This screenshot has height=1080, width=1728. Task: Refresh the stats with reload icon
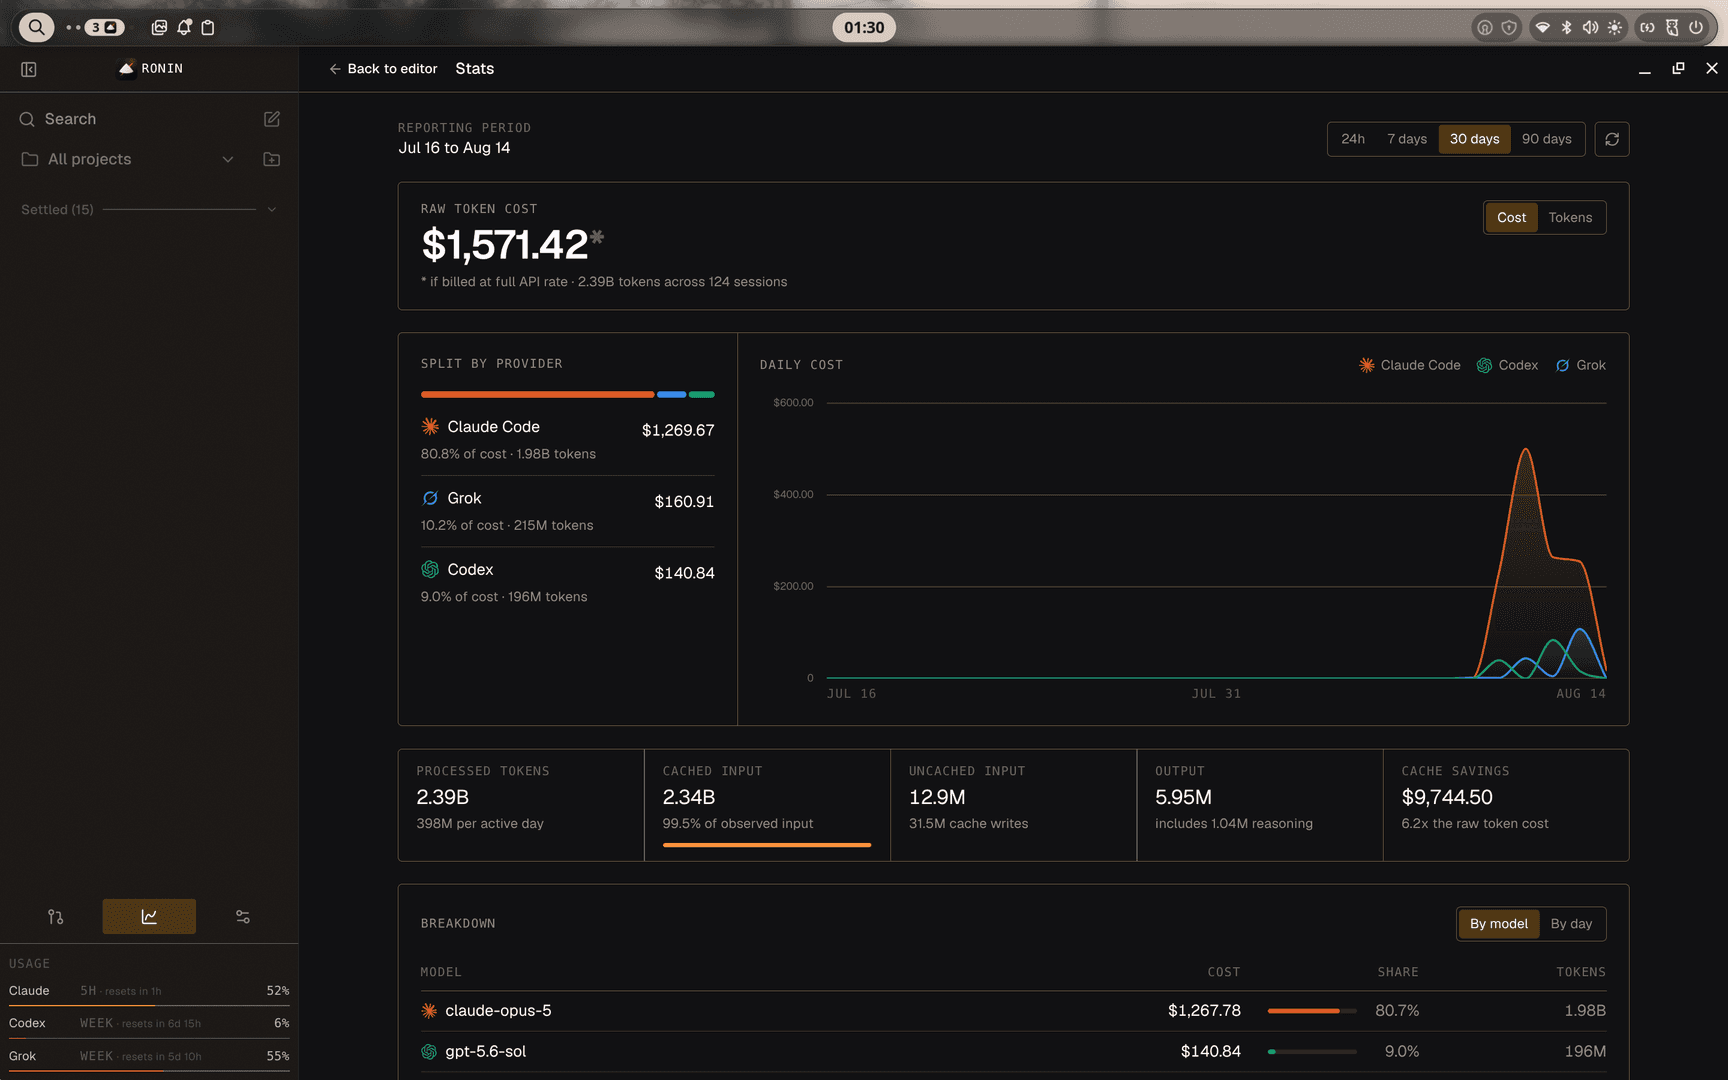(1612, 139)
